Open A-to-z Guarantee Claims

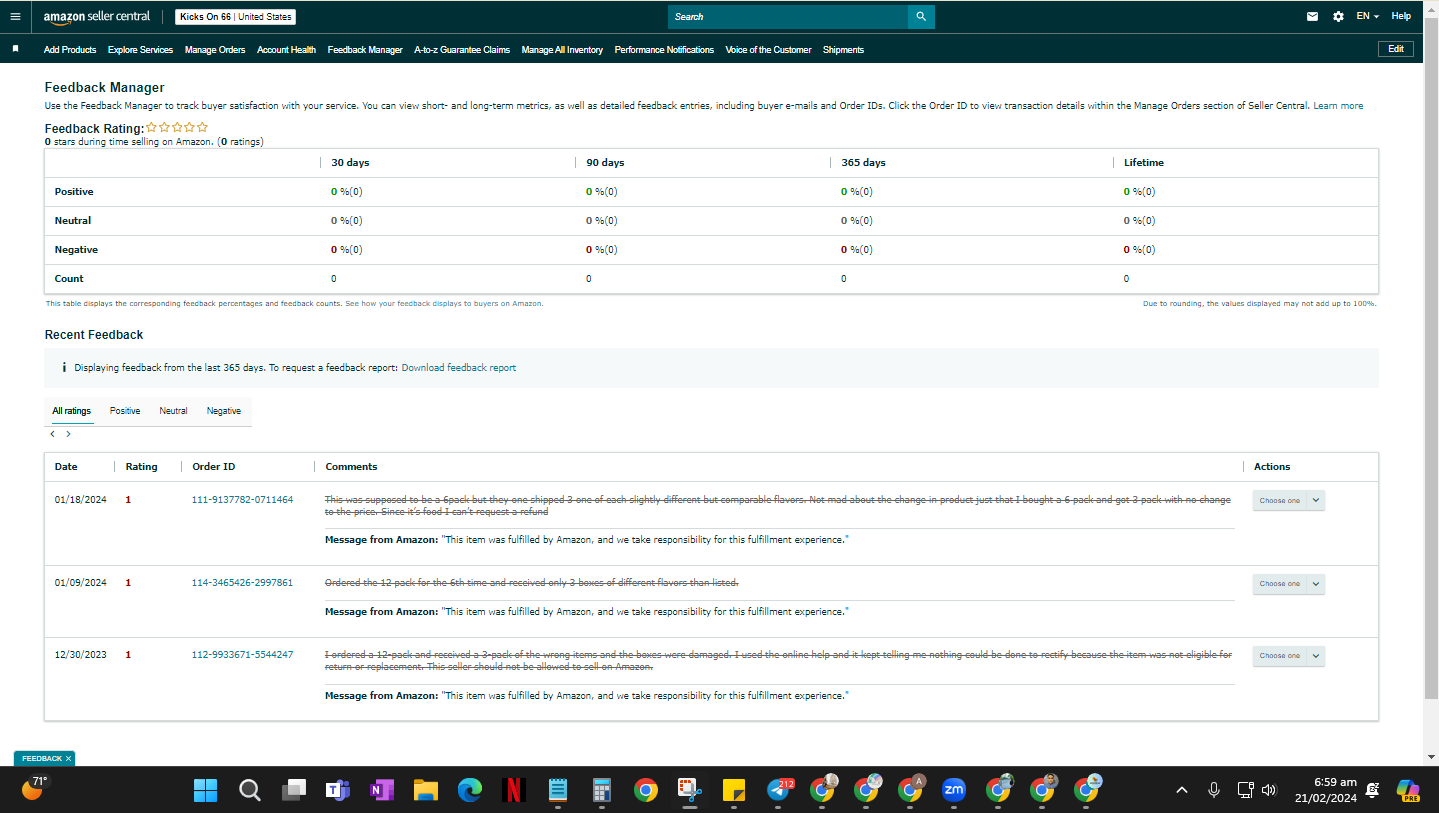point(462,50)
